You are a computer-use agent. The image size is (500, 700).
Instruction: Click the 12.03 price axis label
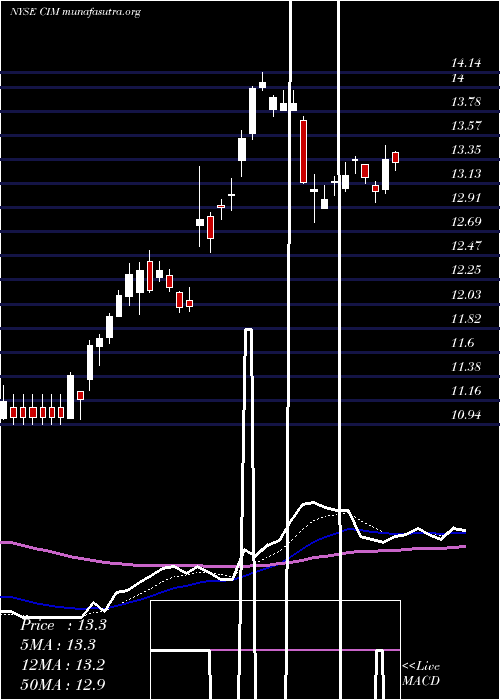(x=466, y=295)
